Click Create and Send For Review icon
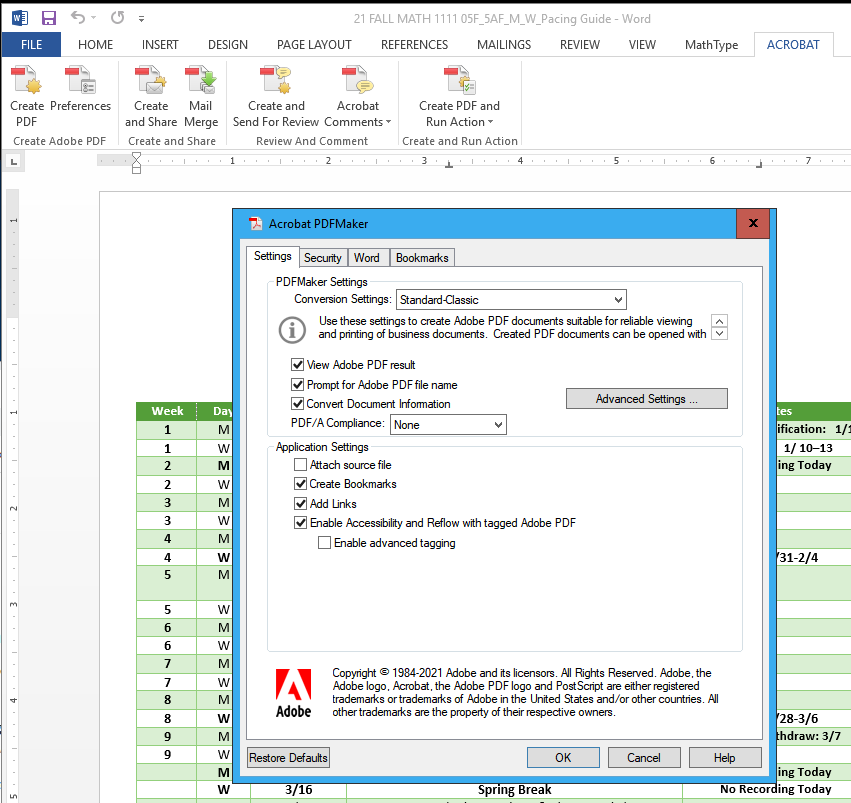851x803 pixels. pyautogui.click(x=275, y=95)
